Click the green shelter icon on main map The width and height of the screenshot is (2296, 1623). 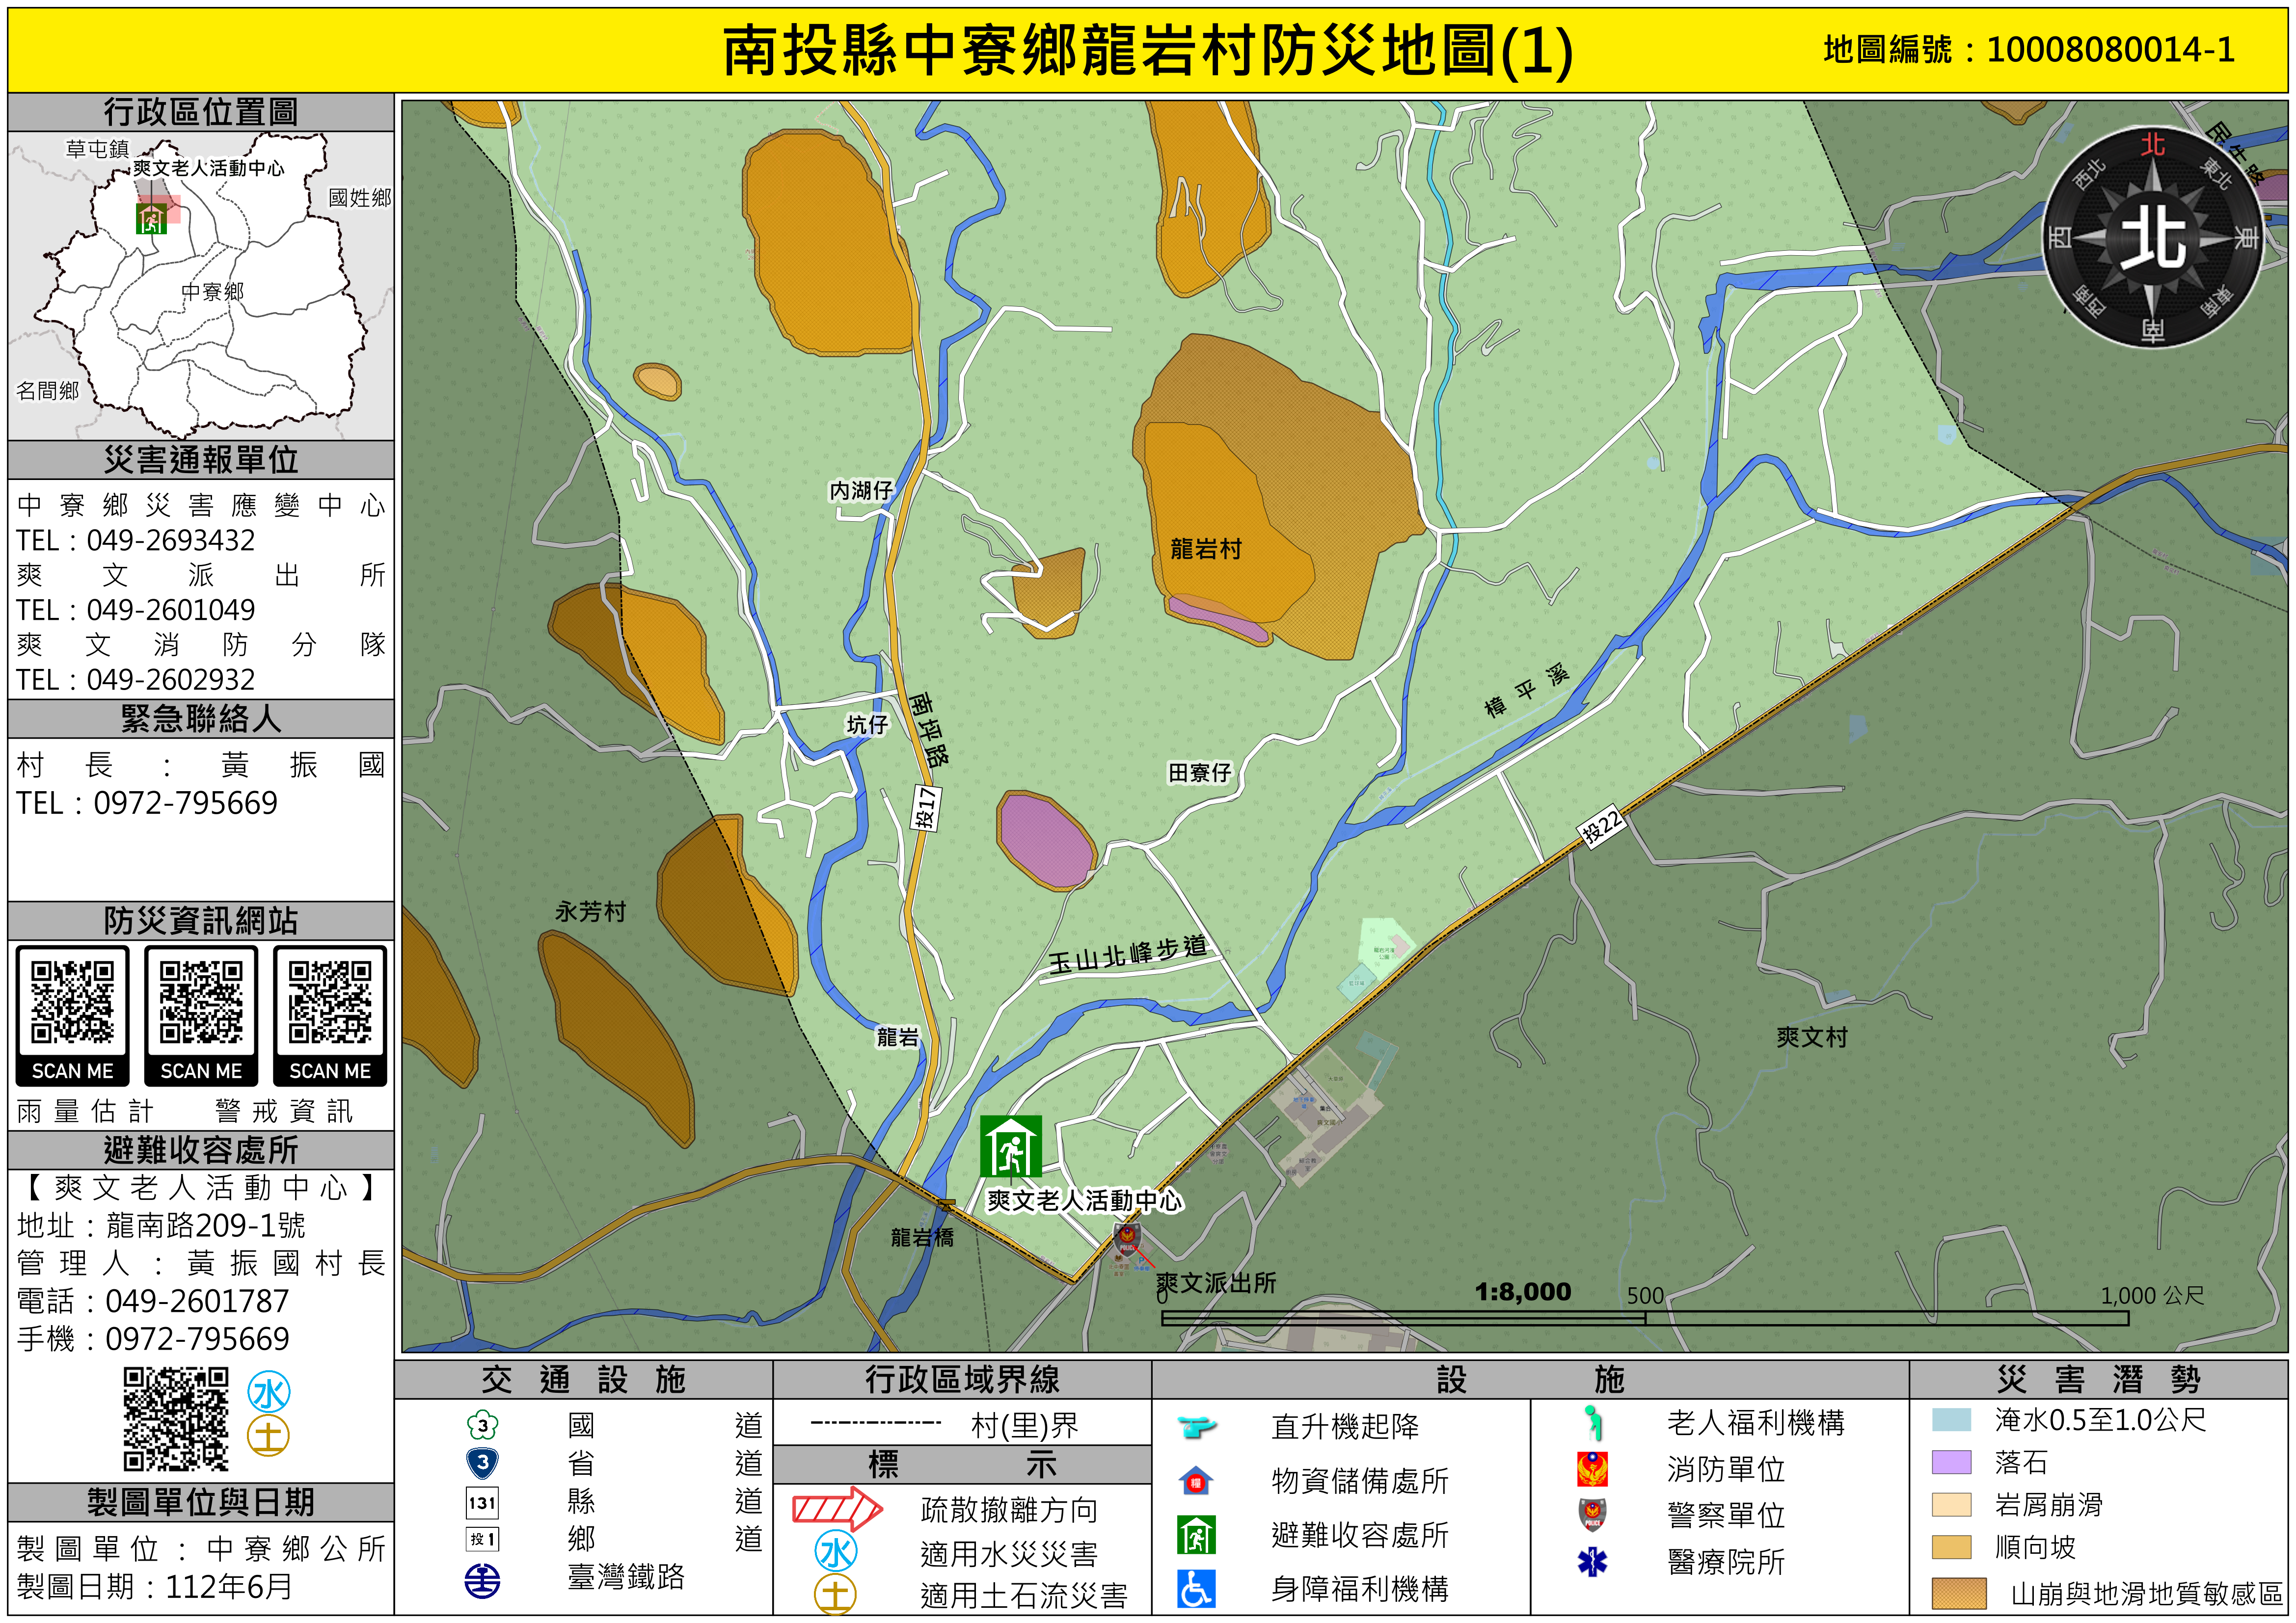click(x=1010, y=1146)
